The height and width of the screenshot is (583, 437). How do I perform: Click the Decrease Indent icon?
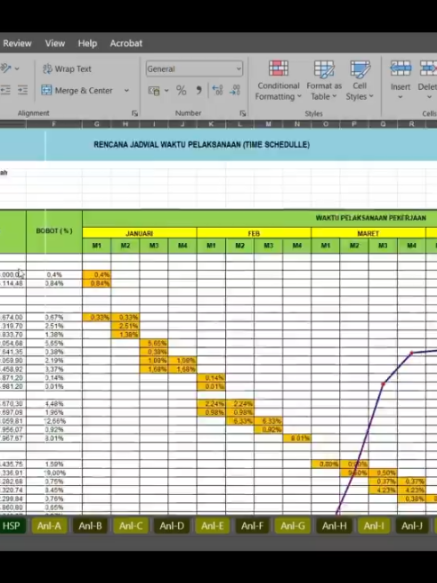[5, 90]
